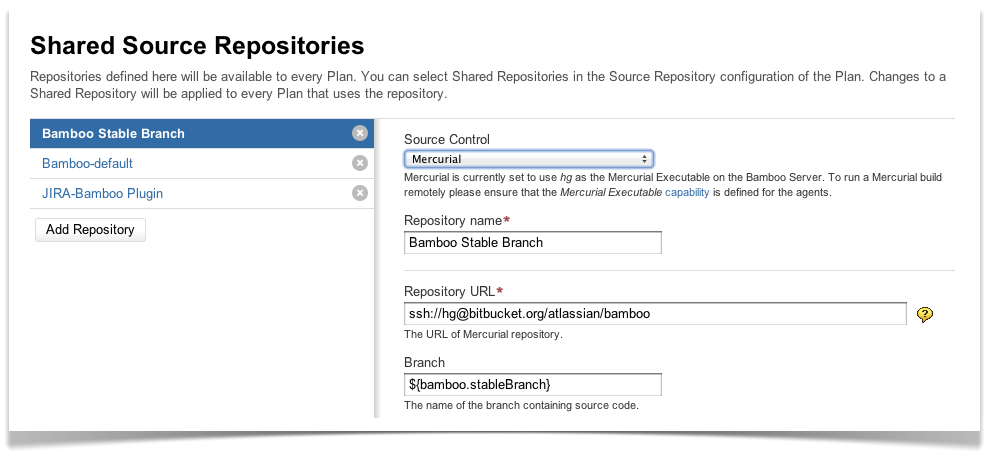Viewport: 996px width, 465px height.
Task: Click the Add Repository button
Action: (x=90, y=230)
